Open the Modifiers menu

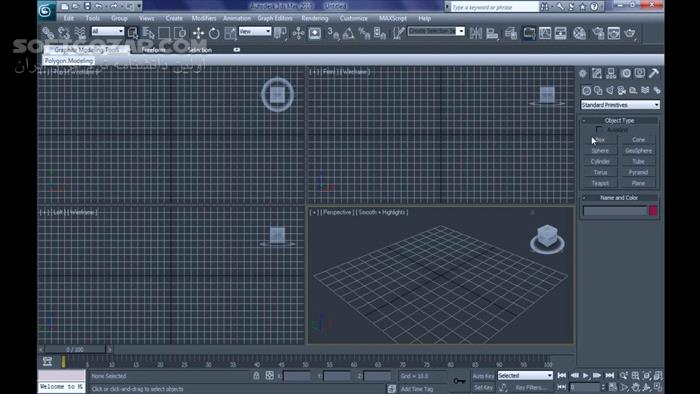(x=204, y=18)
